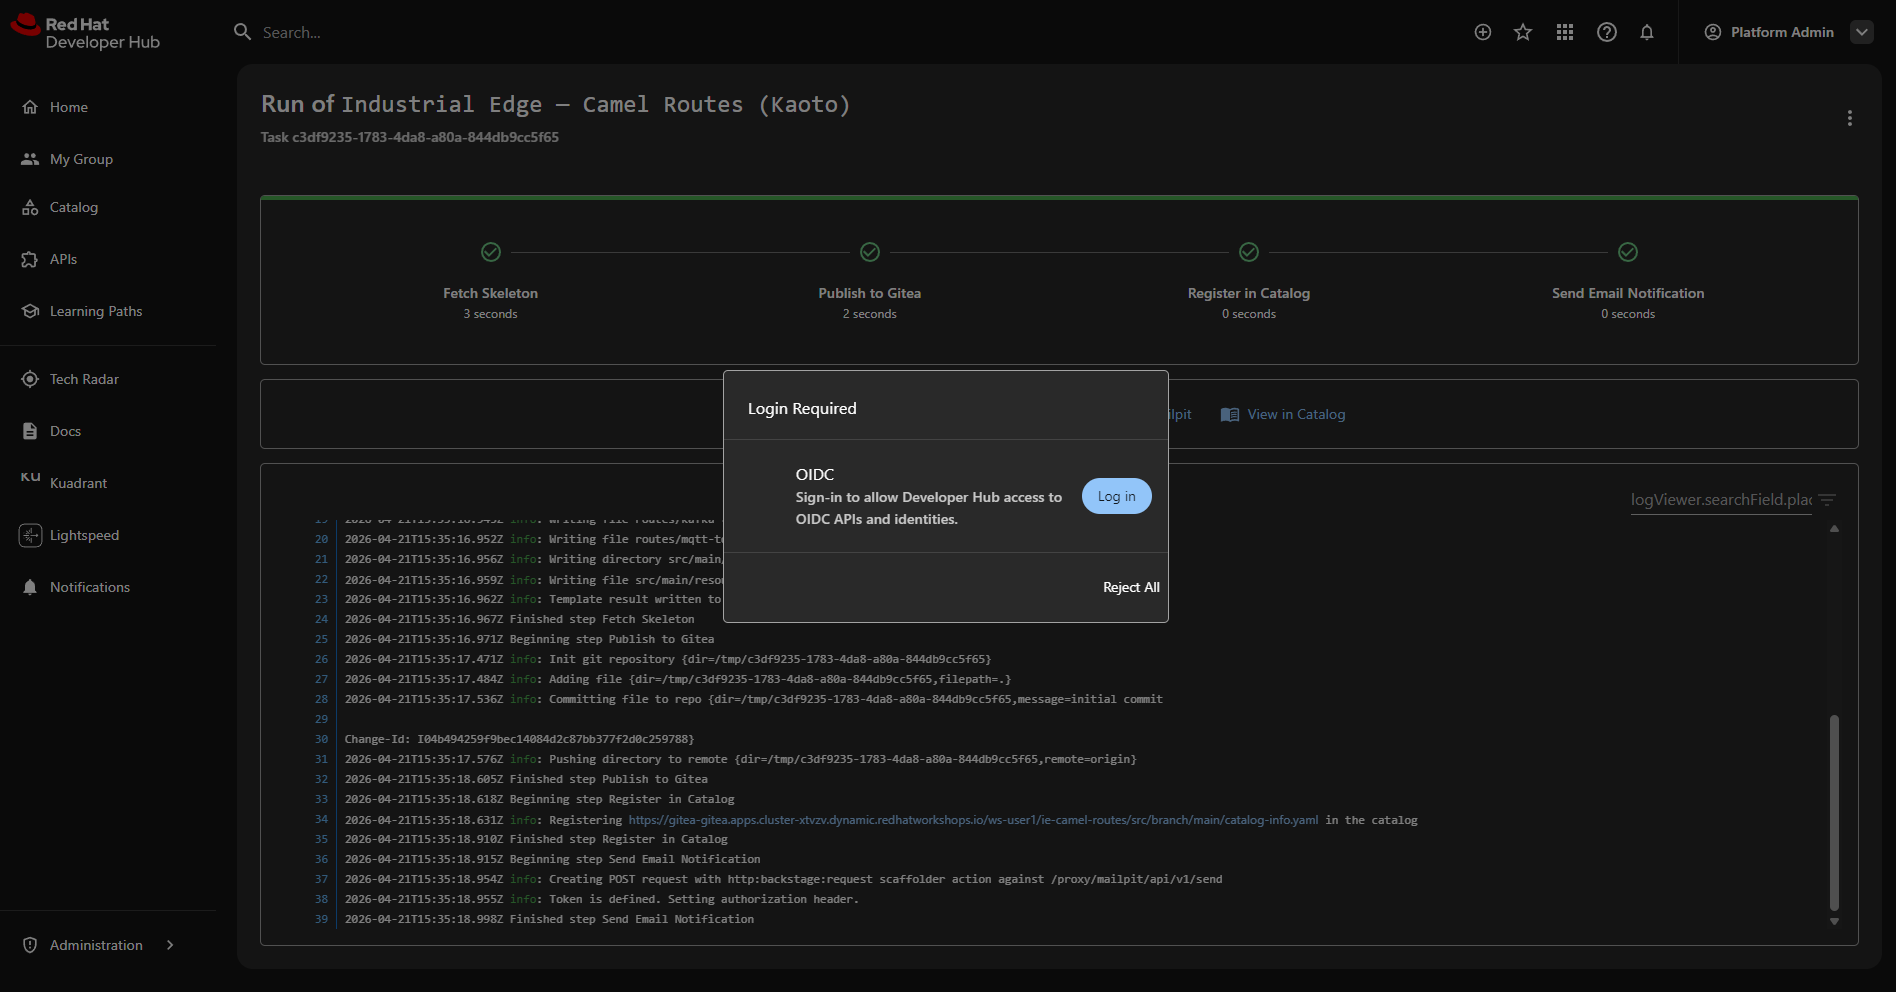1896x992 pixels.
Task: Open APIs in the sidebar
Action: 63,259
